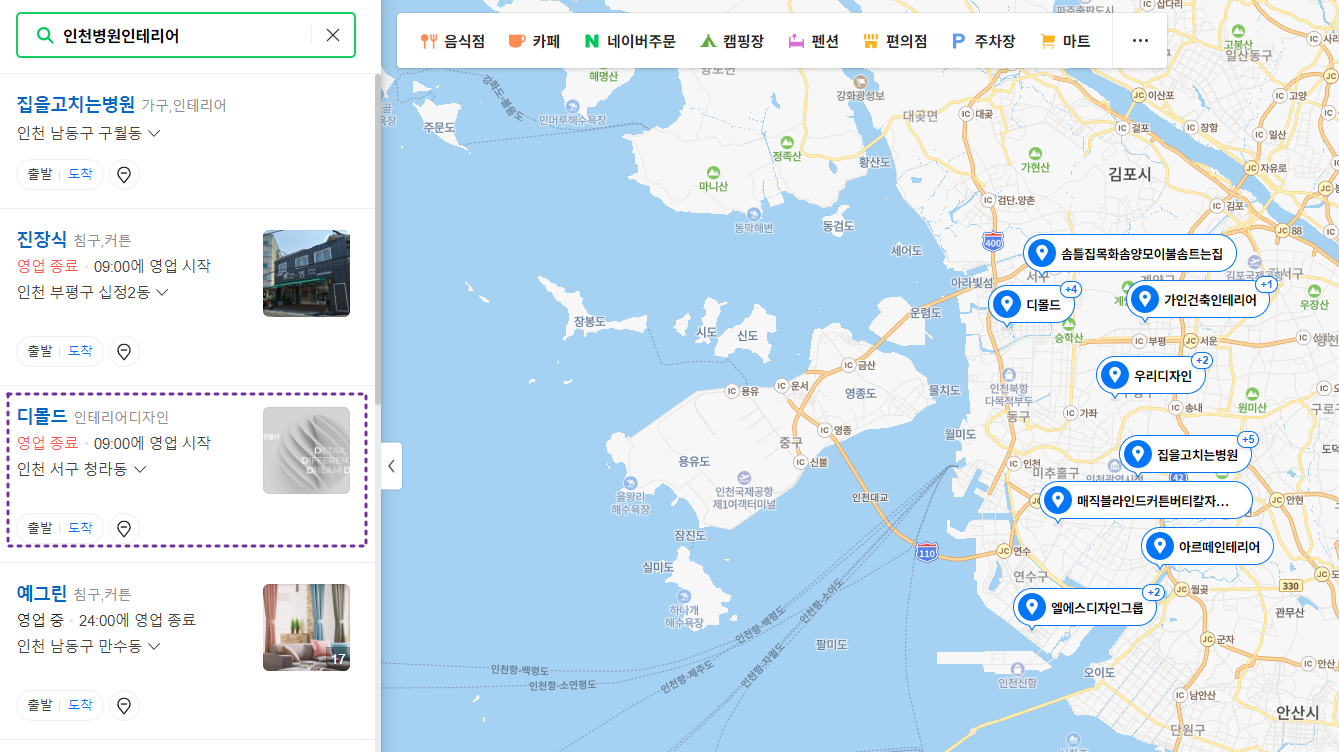Viewport: 1339px width, 752px height.
Task: Set 디몰드 as 출발 point
Action: (x=39, y=527)
